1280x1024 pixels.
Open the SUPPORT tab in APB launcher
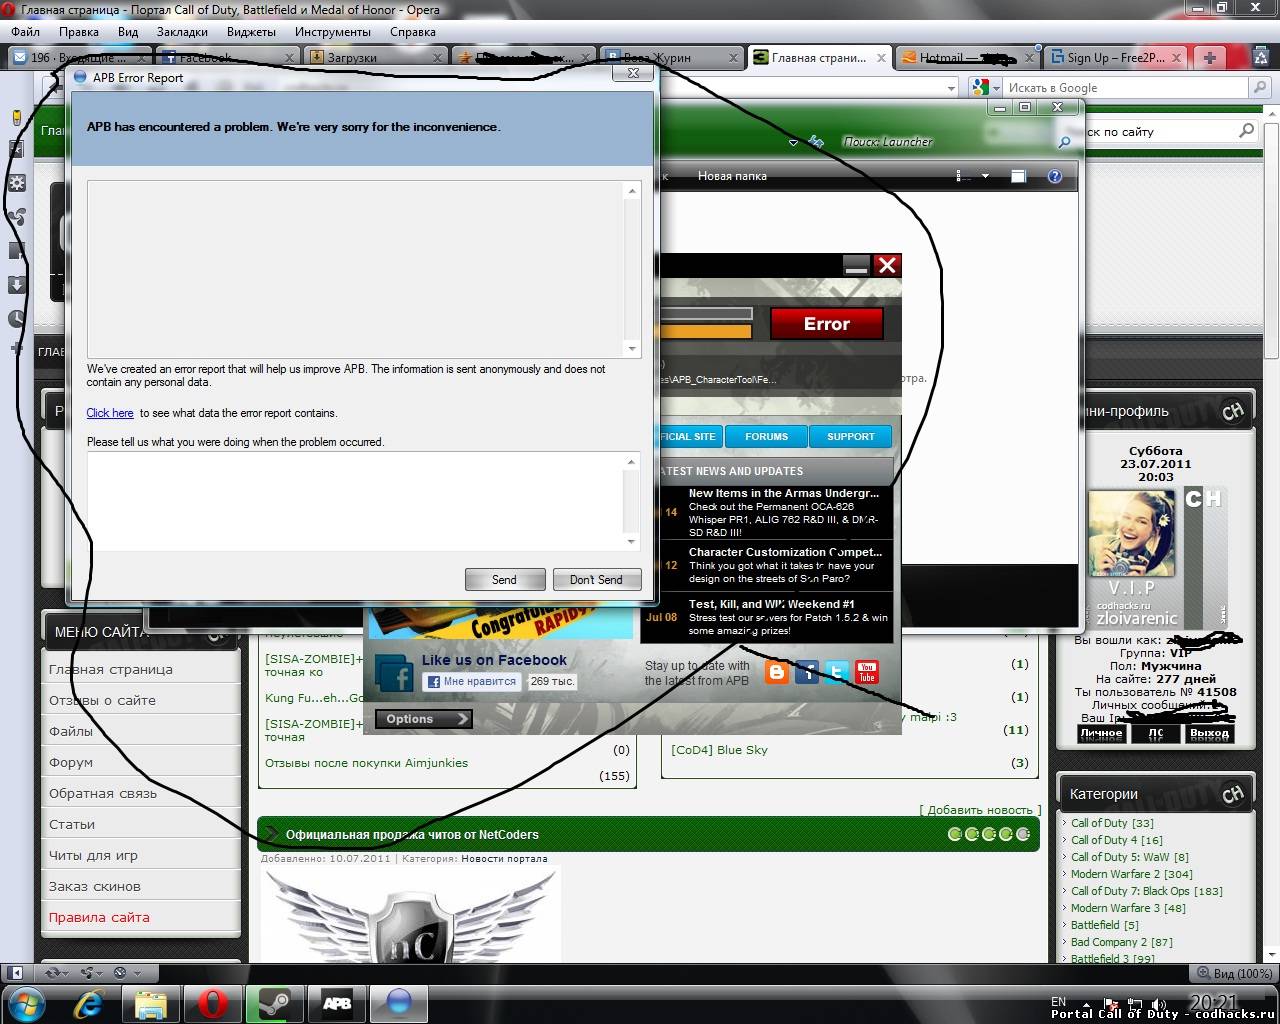(850, 436)
